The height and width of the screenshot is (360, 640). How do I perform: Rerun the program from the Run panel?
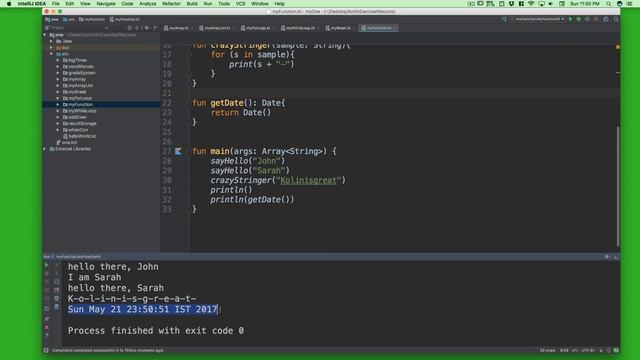(x=47, y=265)
